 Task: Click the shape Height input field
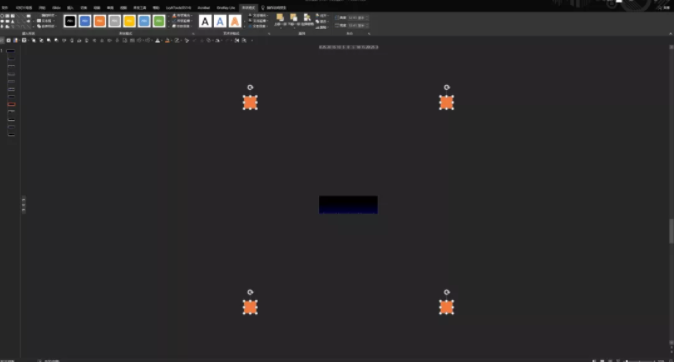coord(358,18)
